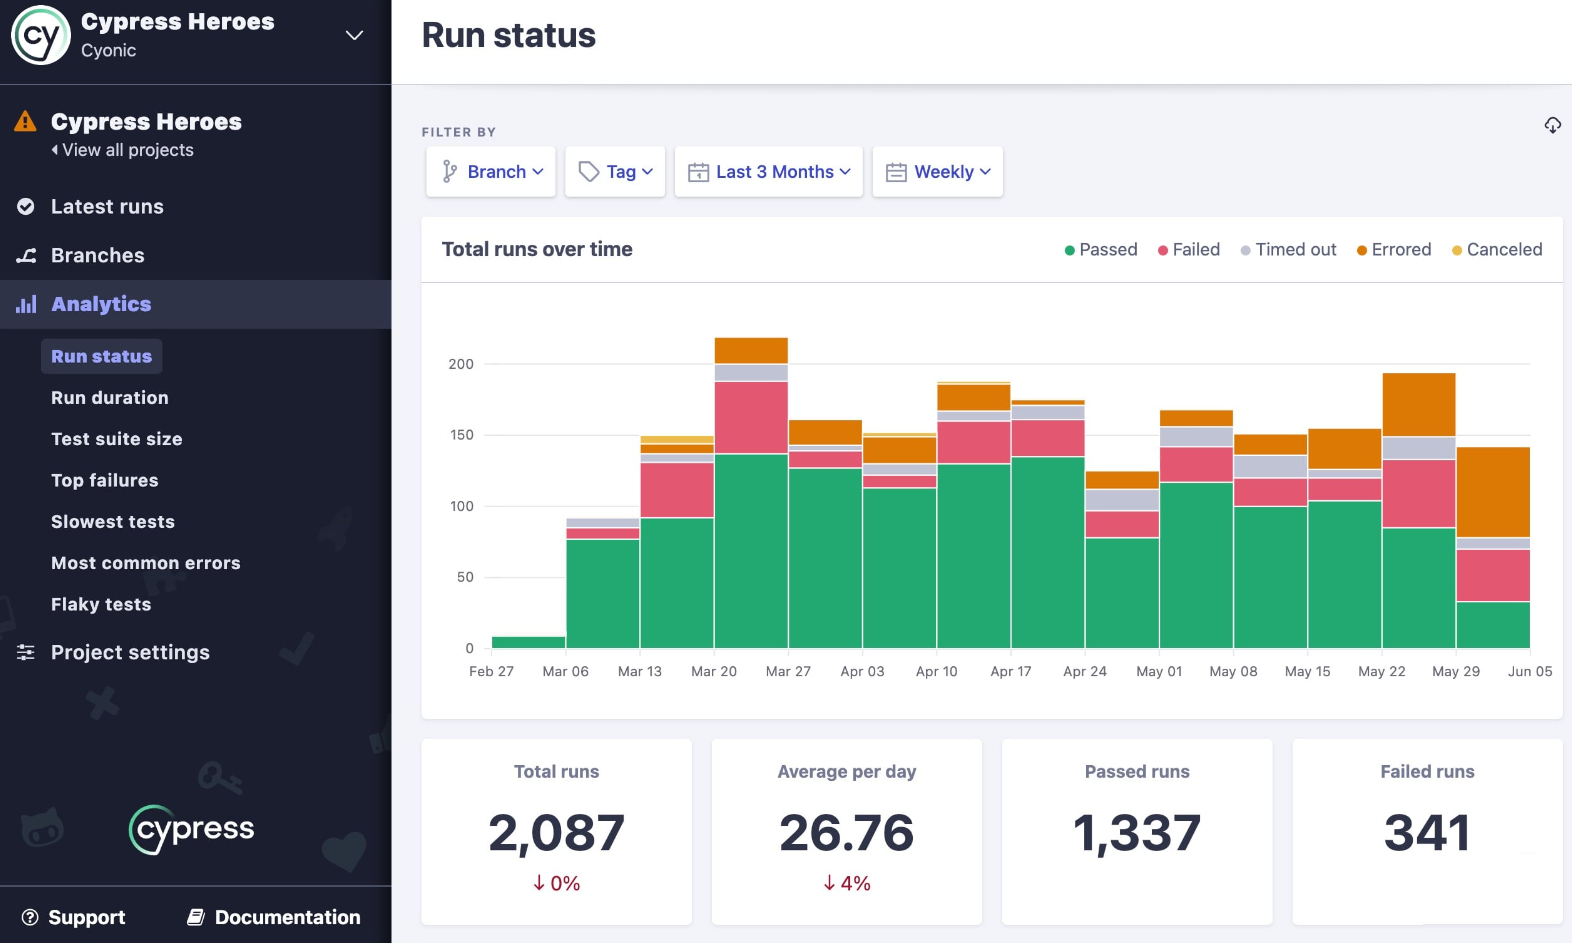
Task: Click the Branches fork icon
Action: coord(26,256)
